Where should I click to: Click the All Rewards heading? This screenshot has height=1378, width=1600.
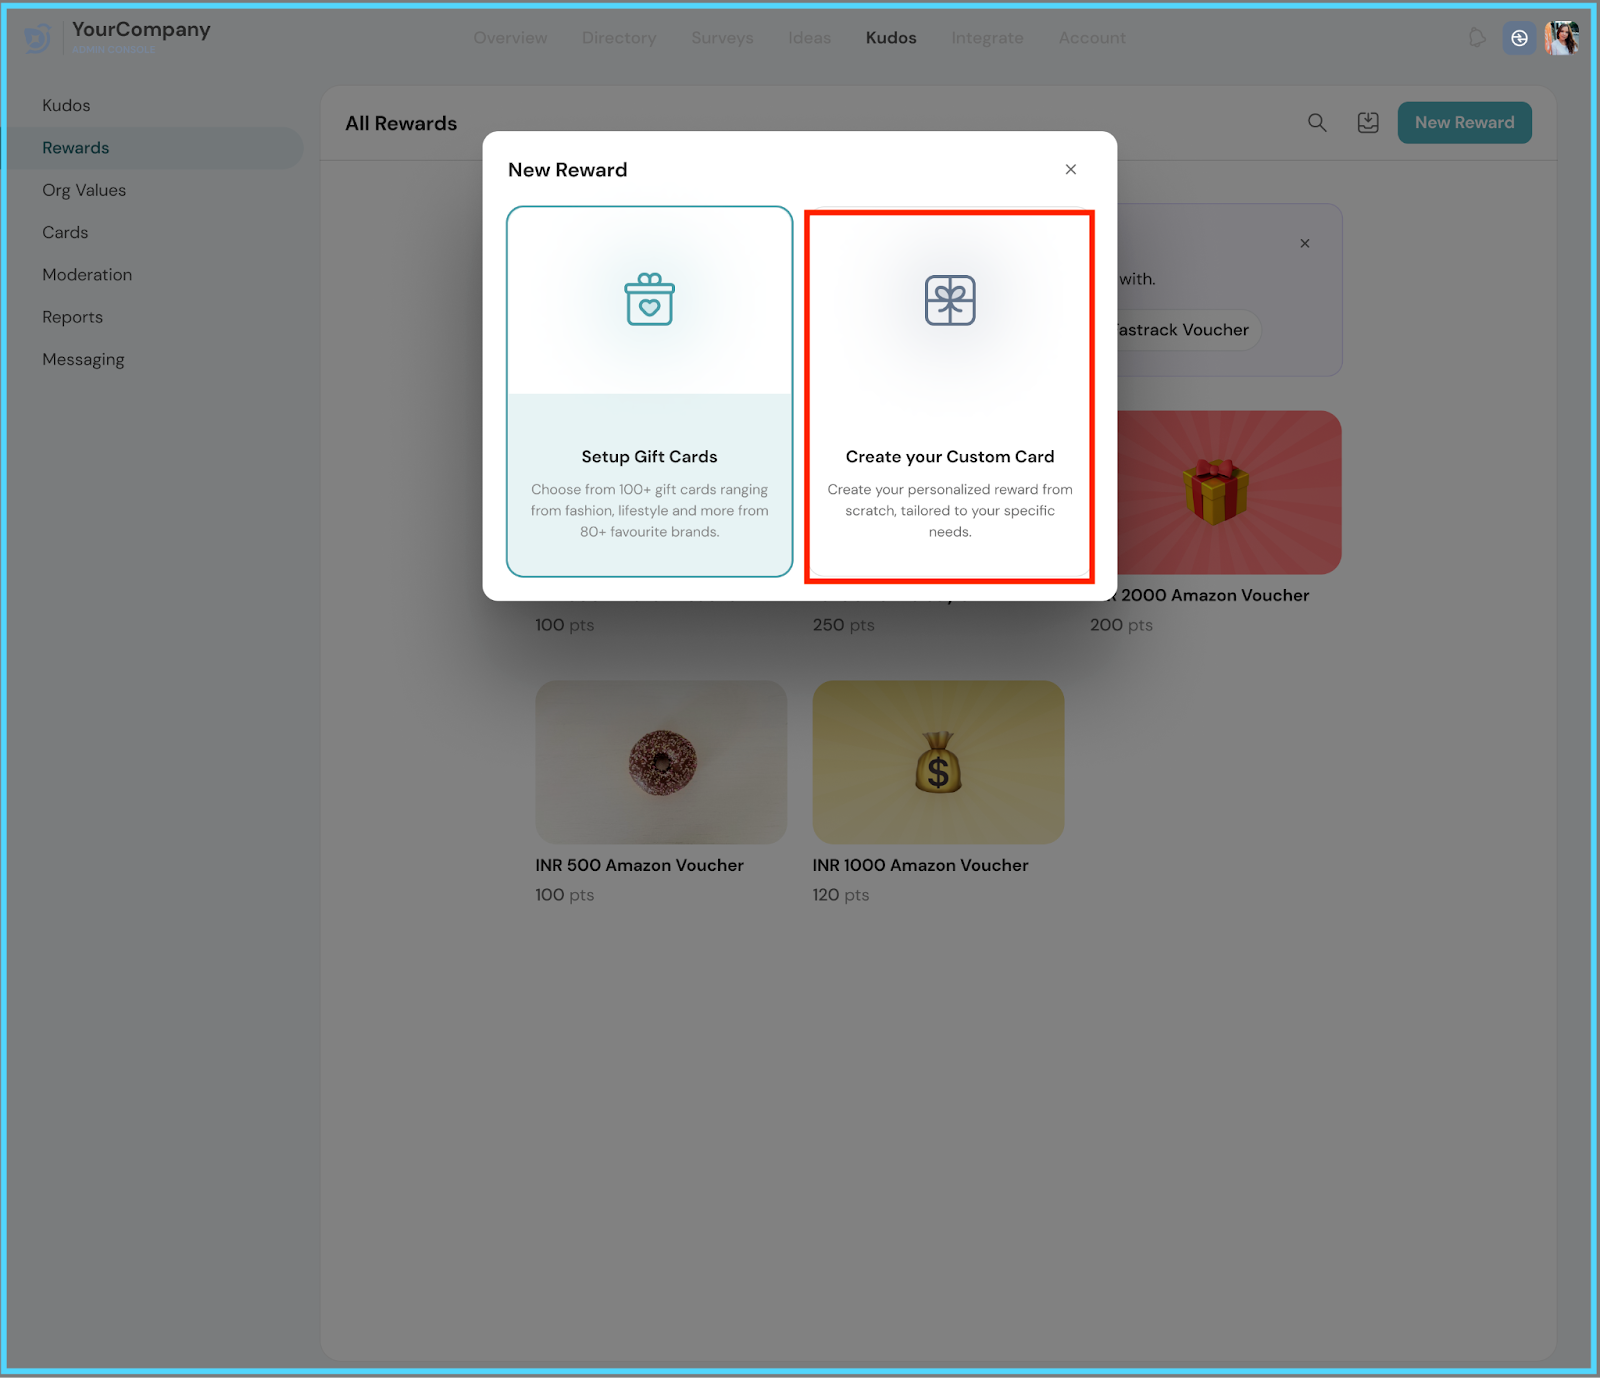401,123
